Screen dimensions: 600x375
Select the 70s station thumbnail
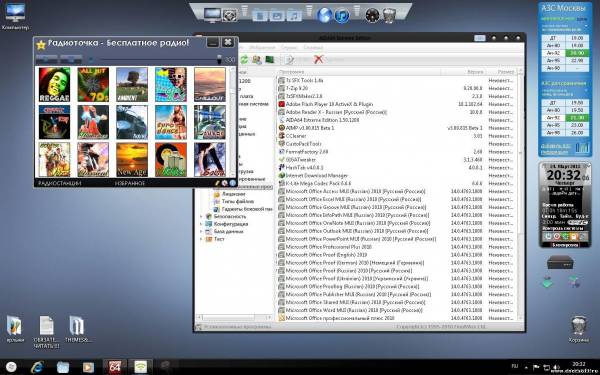click(93, 85)
